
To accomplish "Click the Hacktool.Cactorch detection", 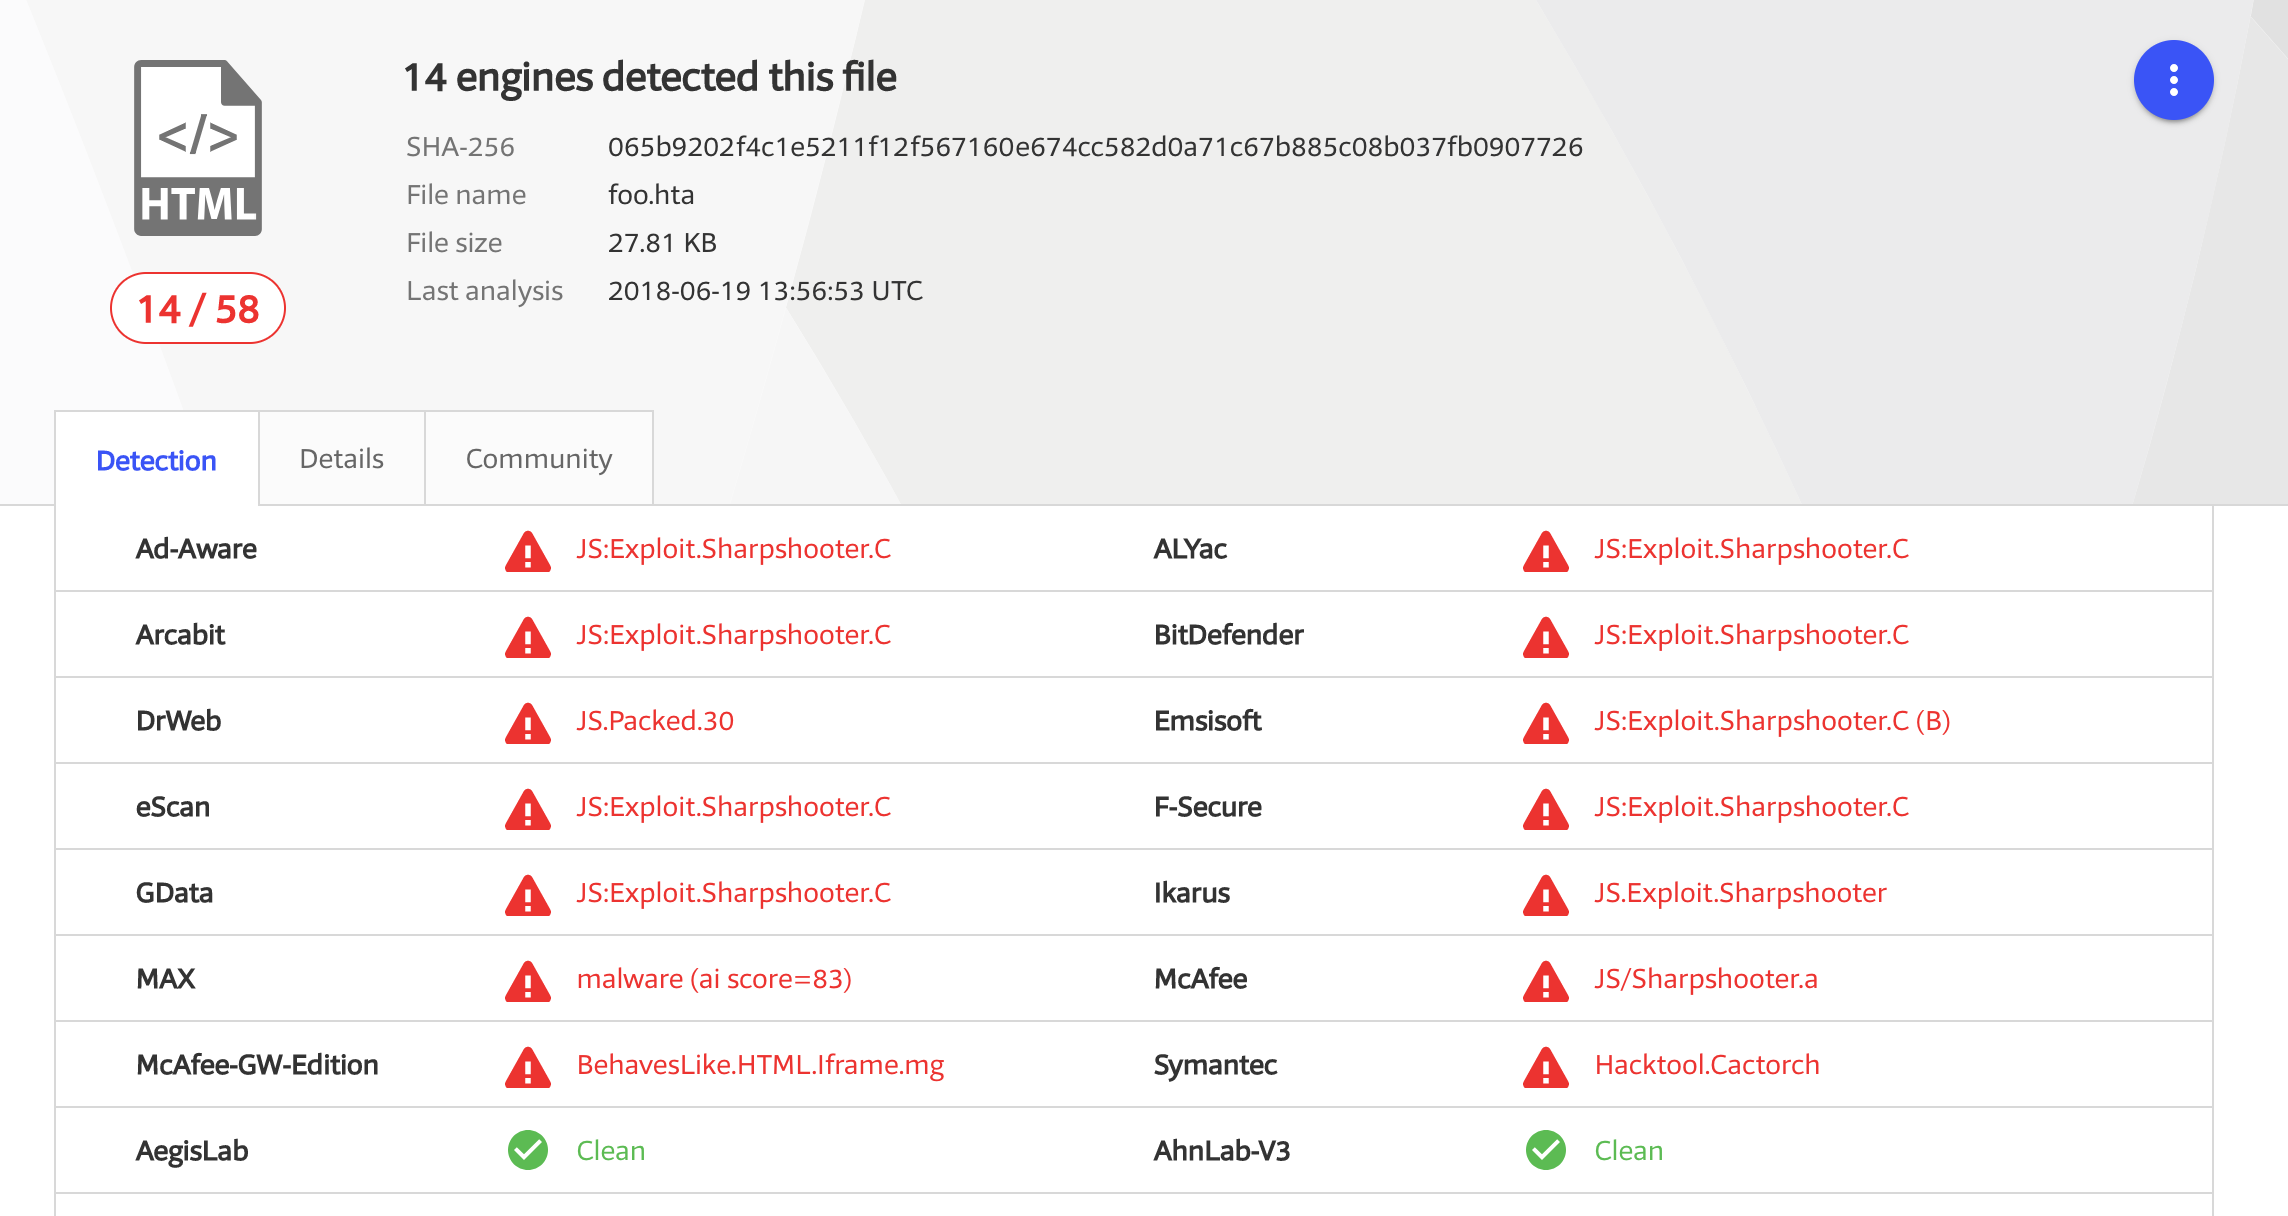I will (x=1707, y=1065).
